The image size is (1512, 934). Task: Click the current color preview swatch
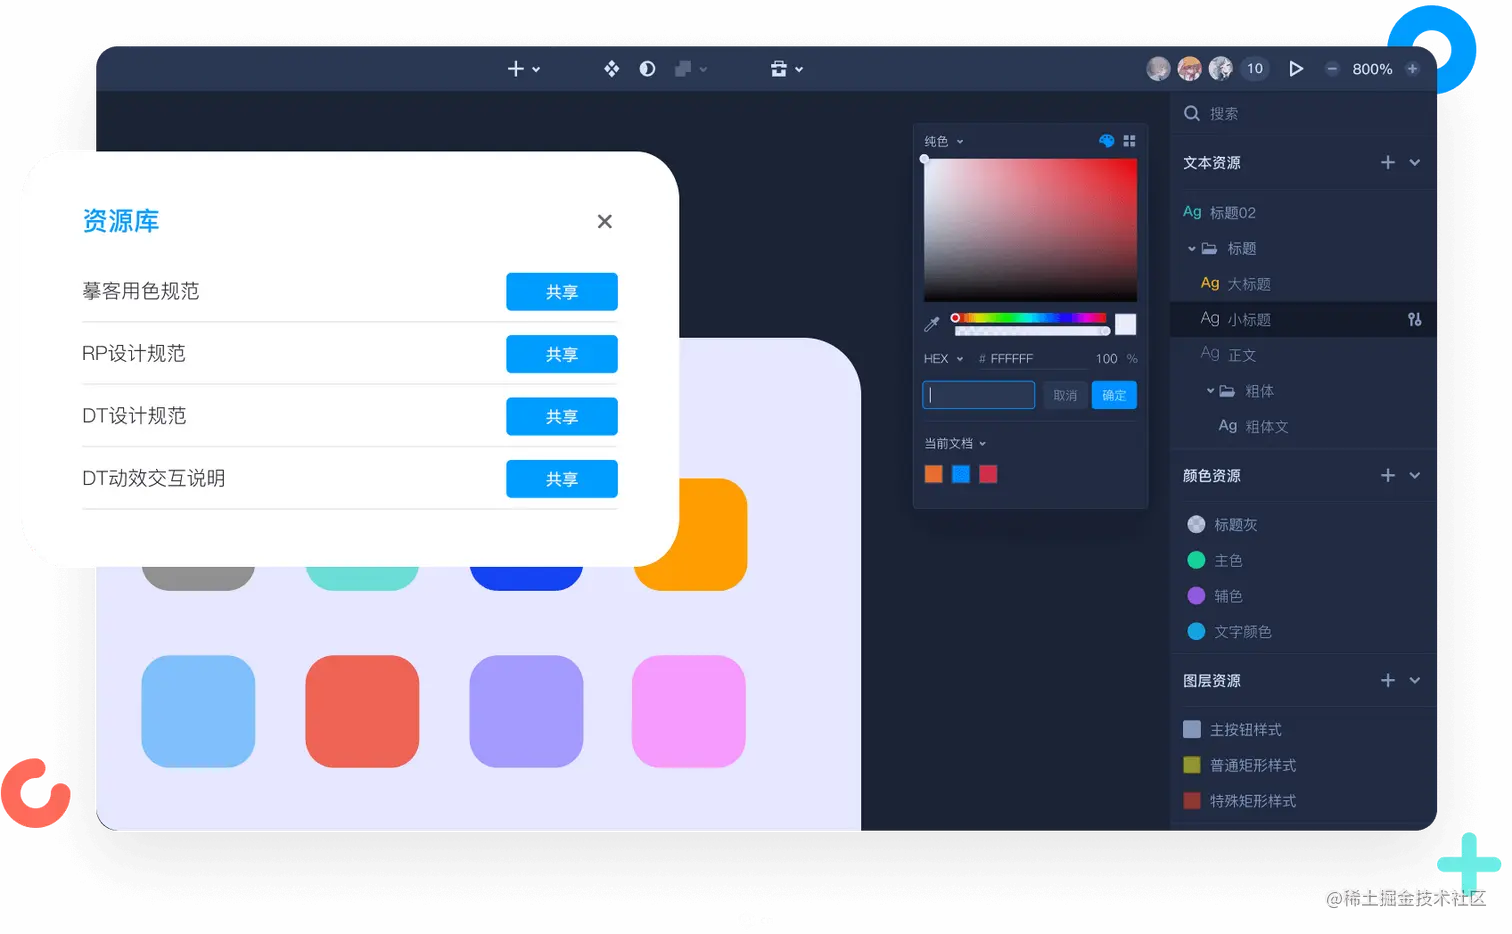pyautogui.click(x=1126, y=324)
